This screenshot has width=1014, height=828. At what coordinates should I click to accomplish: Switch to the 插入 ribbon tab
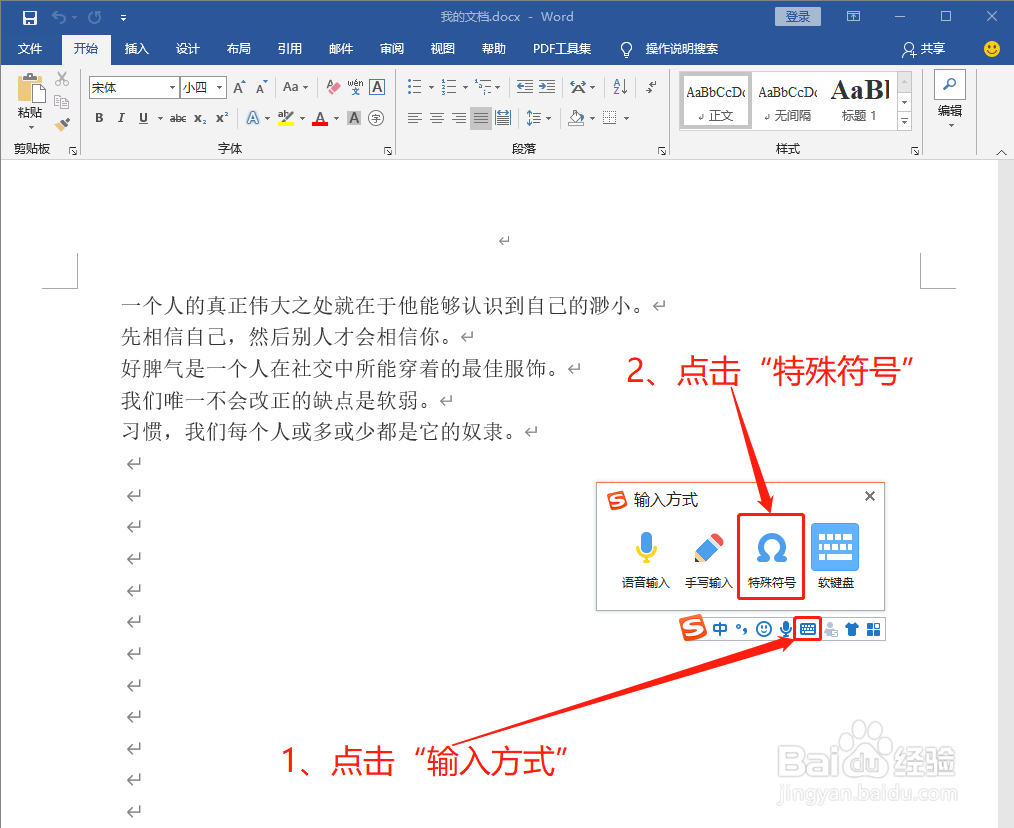tap(136, 49)
